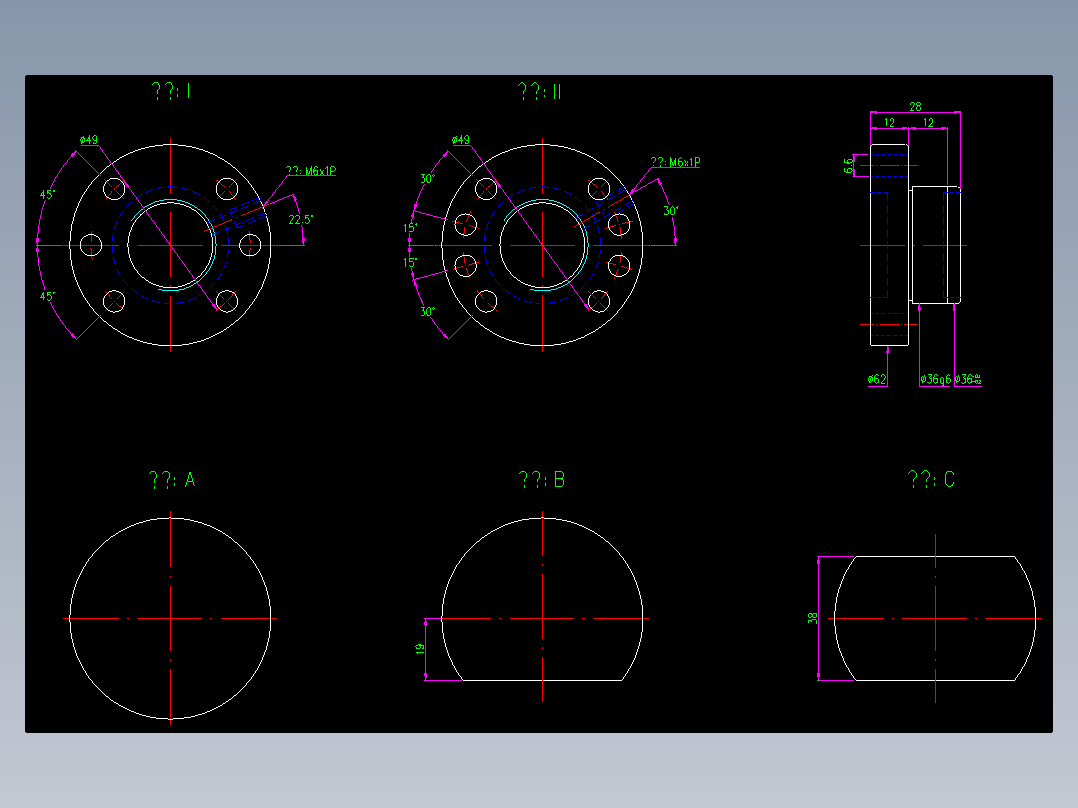This screenshot has width=1078, height=808.
Task: Select the view title labeled "??: I"
Action: (x=170, y=91)
